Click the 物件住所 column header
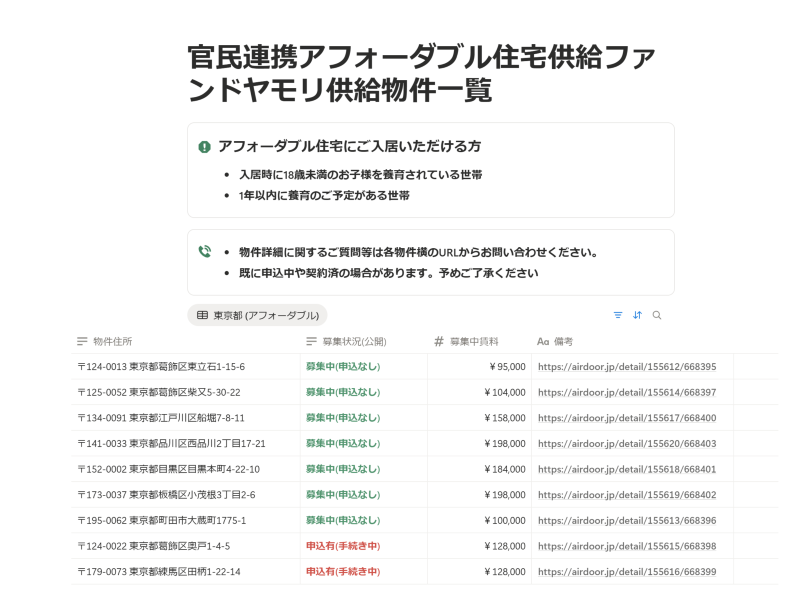Image resolution: width=800 pixels, height=600 pixels. point(186,341)
